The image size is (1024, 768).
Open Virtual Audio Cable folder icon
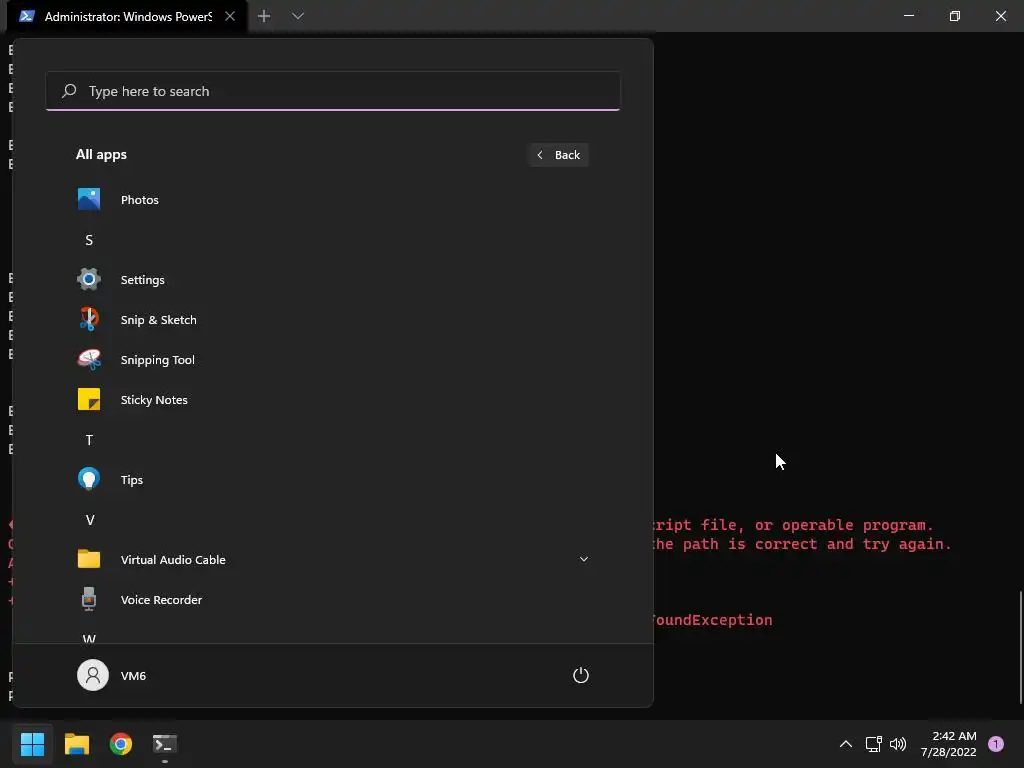coord(89,559)
